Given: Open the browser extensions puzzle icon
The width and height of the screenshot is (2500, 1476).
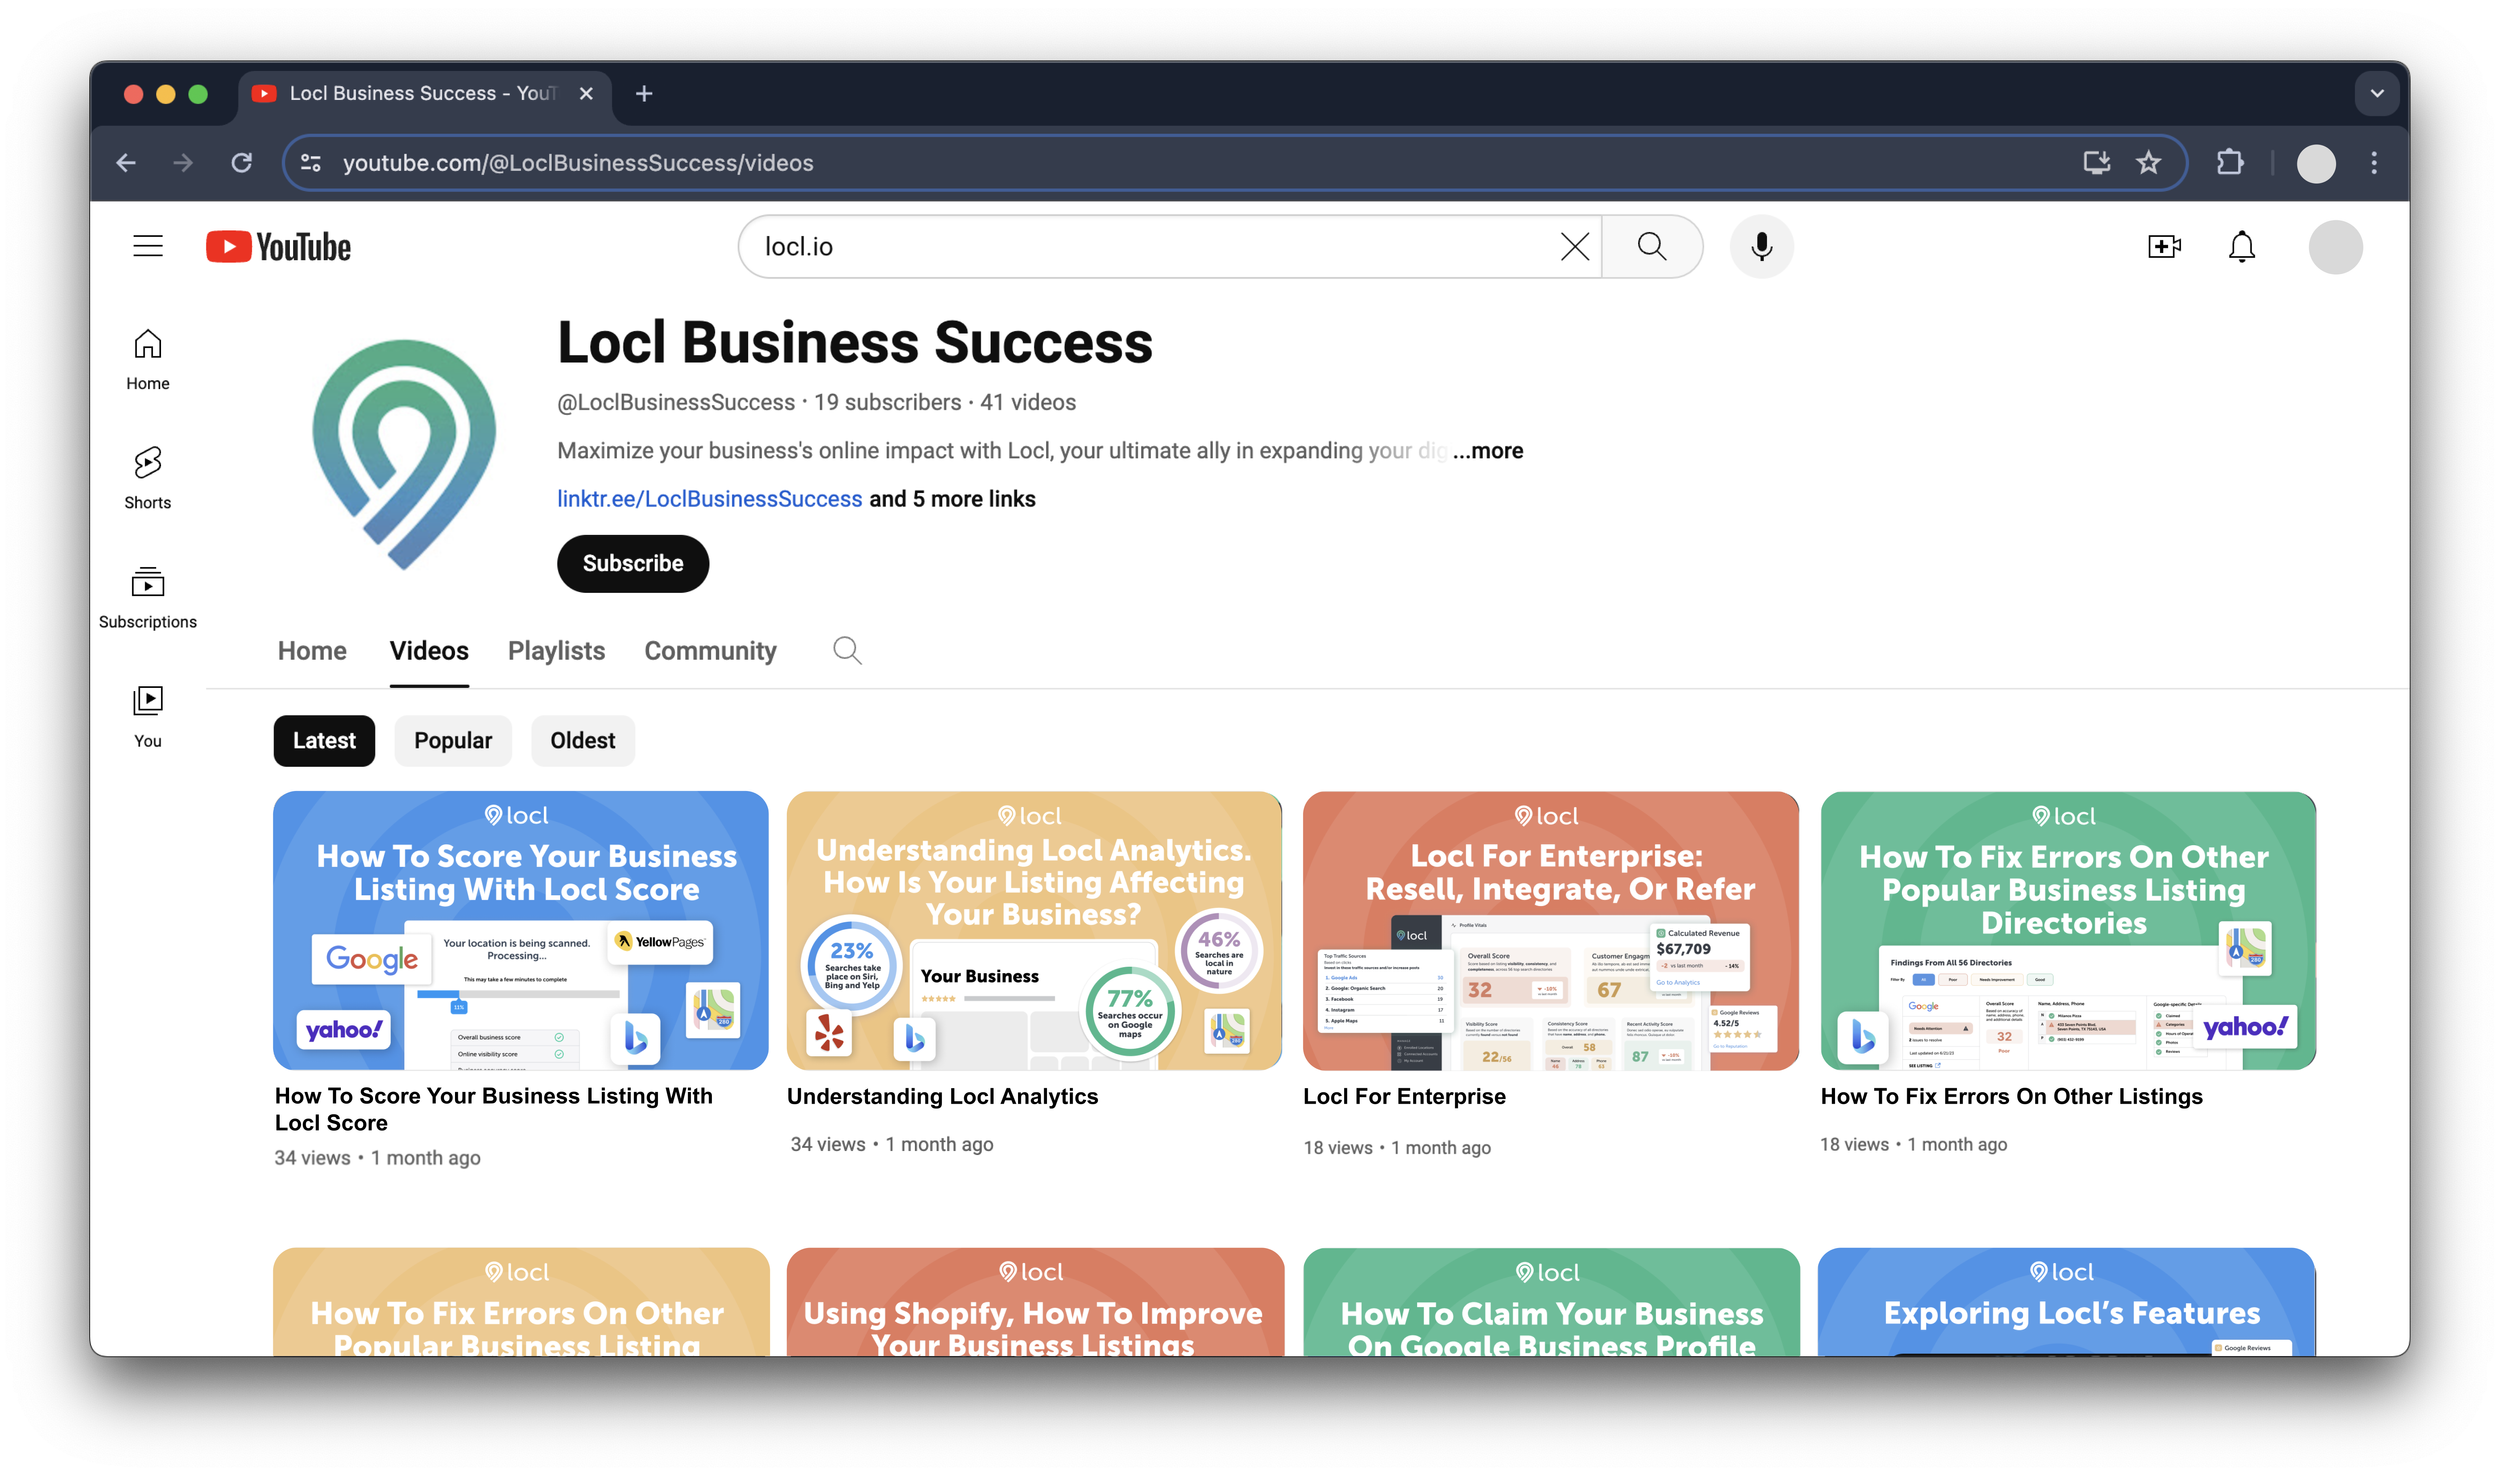Looking at the screenshot, I should click(x=2230, y=162).
